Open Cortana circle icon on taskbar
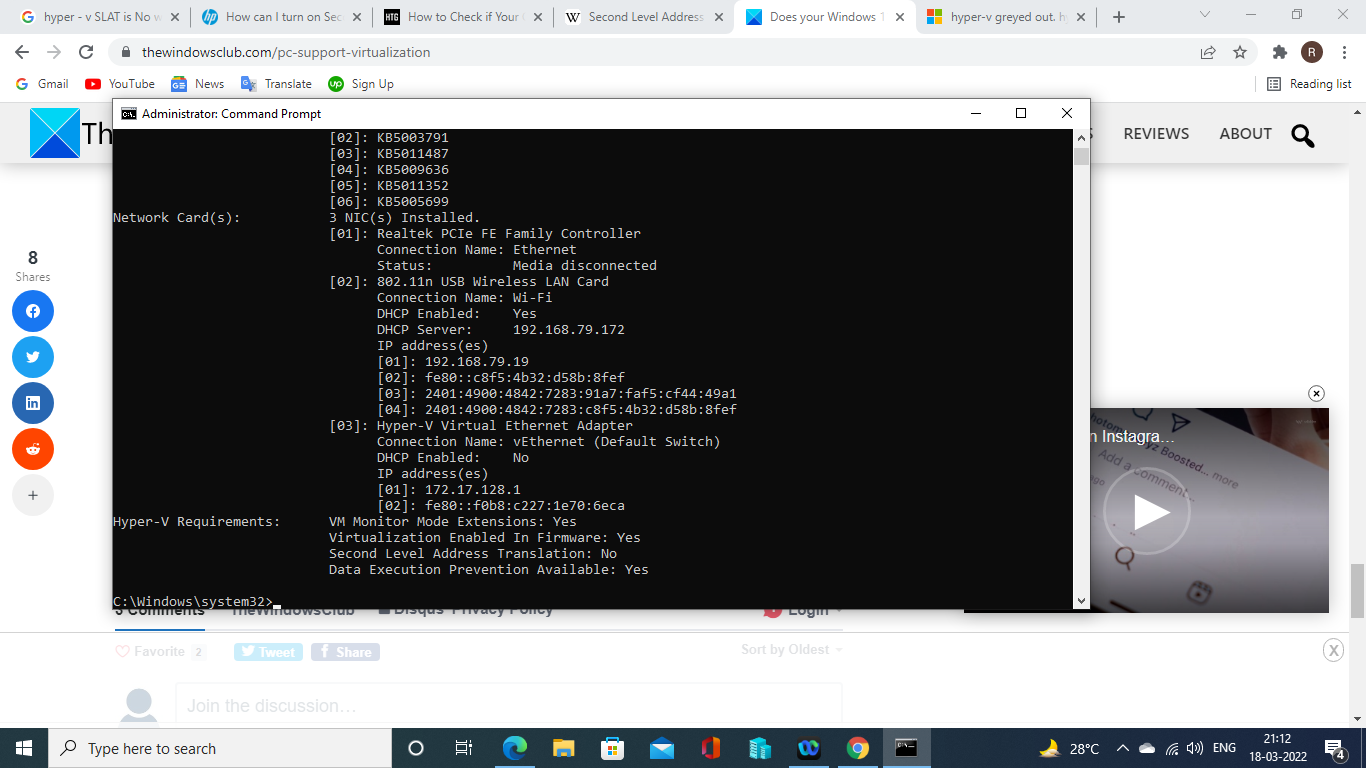The width and height of the screenshot is (1366, 768). pos(416,748)
